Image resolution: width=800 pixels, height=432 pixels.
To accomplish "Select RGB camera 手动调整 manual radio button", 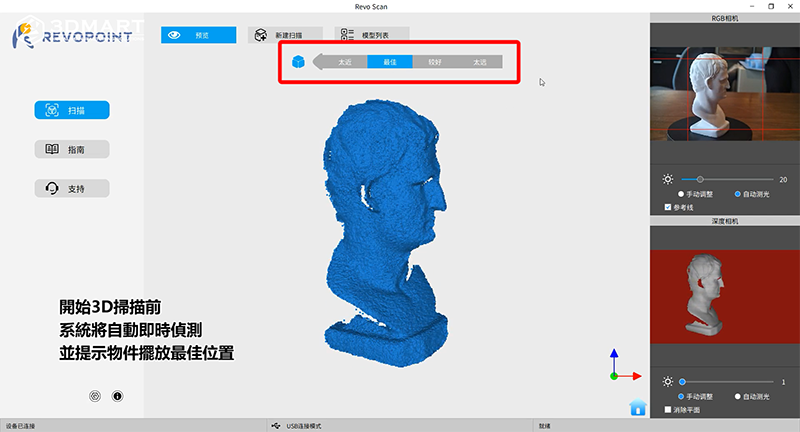I will [x=681, y=193].
